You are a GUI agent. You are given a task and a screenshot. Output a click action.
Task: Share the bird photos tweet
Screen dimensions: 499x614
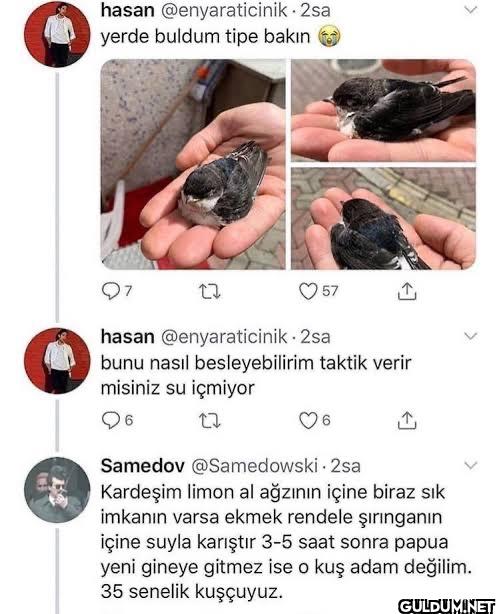click(x=407, y=291)
